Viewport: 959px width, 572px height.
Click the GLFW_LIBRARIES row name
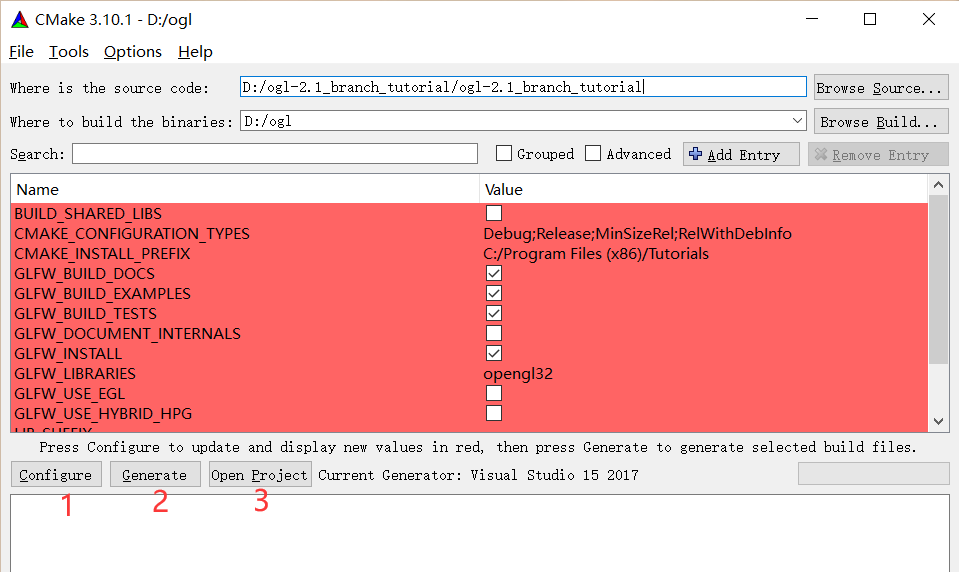75,374
